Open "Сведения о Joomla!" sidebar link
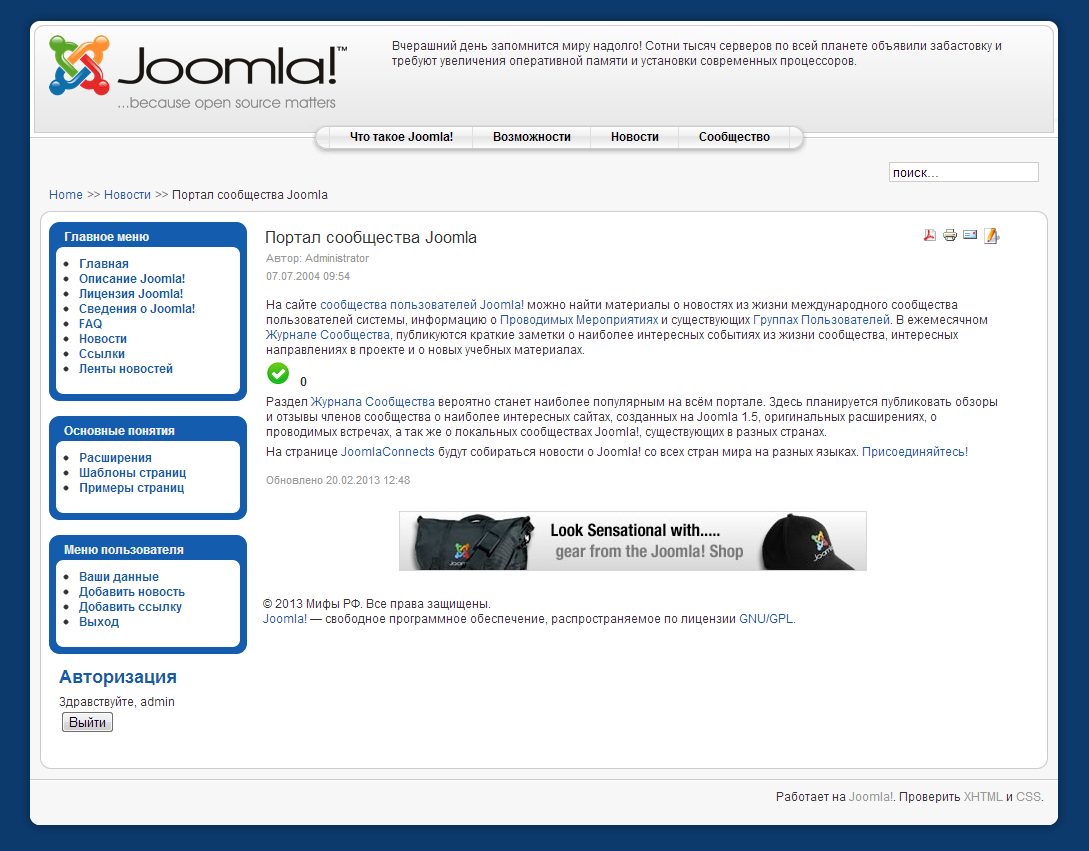This screenshot has height=851, width=1089. 137,308
